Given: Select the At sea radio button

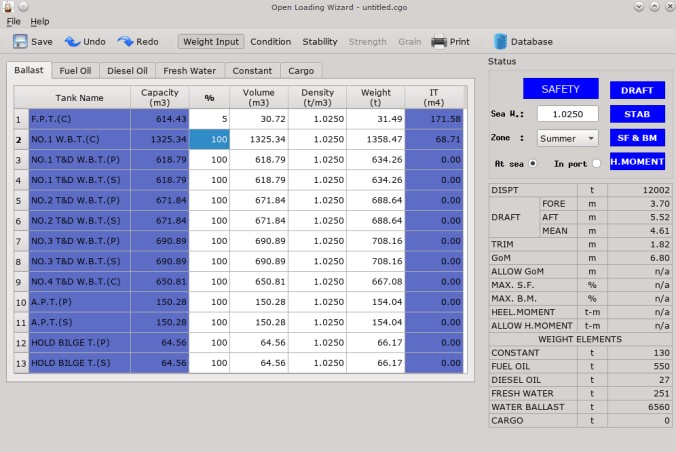Looking at the screenshot, I should click(x=533, y=163).
